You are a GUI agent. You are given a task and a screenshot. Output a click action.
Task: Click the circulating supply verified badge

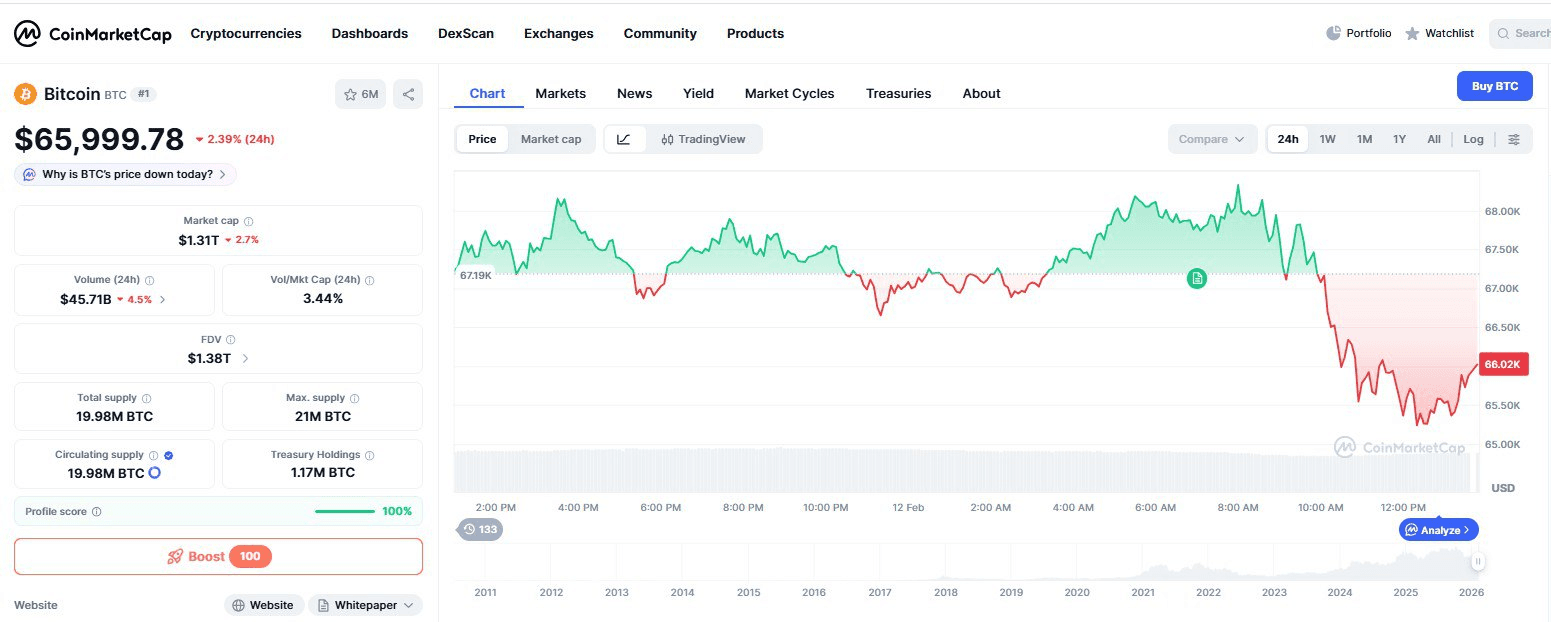(168, 455)
